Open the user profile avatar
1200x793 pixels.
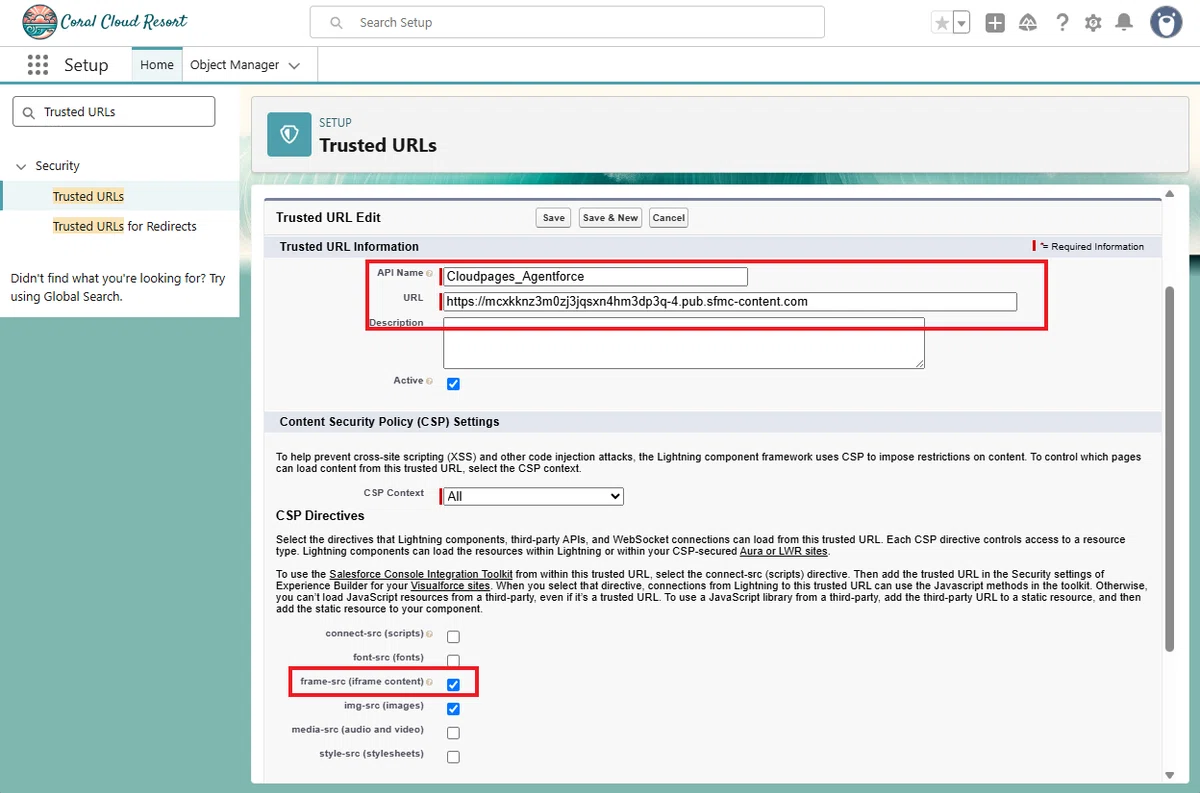click(1165, 22)
